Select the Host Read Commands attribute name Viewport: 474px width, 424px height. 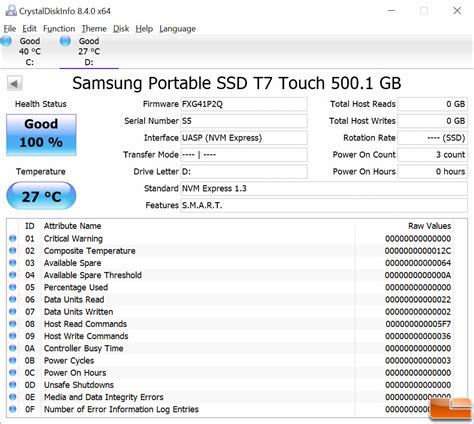pyautogui.click(x=85, y=324)
